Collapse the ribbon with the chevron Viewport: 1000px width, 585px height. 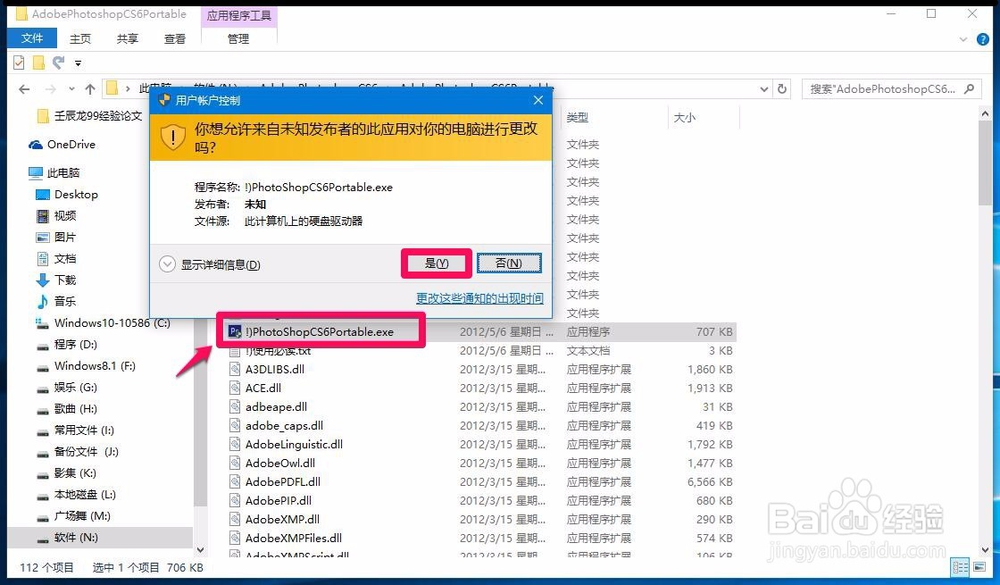(963, 40)
